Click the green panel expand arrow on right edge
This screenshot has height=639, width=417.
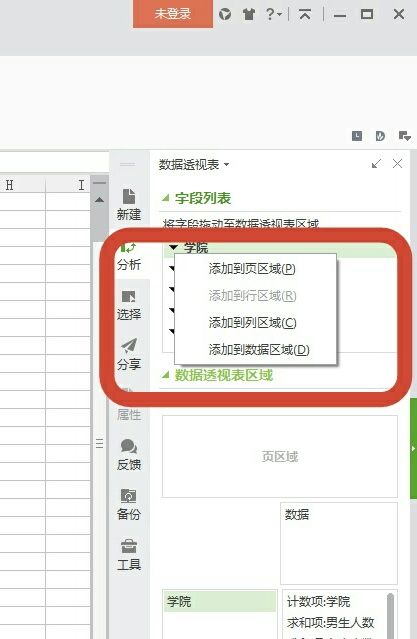pyautogui.click(x=413, y=448)
